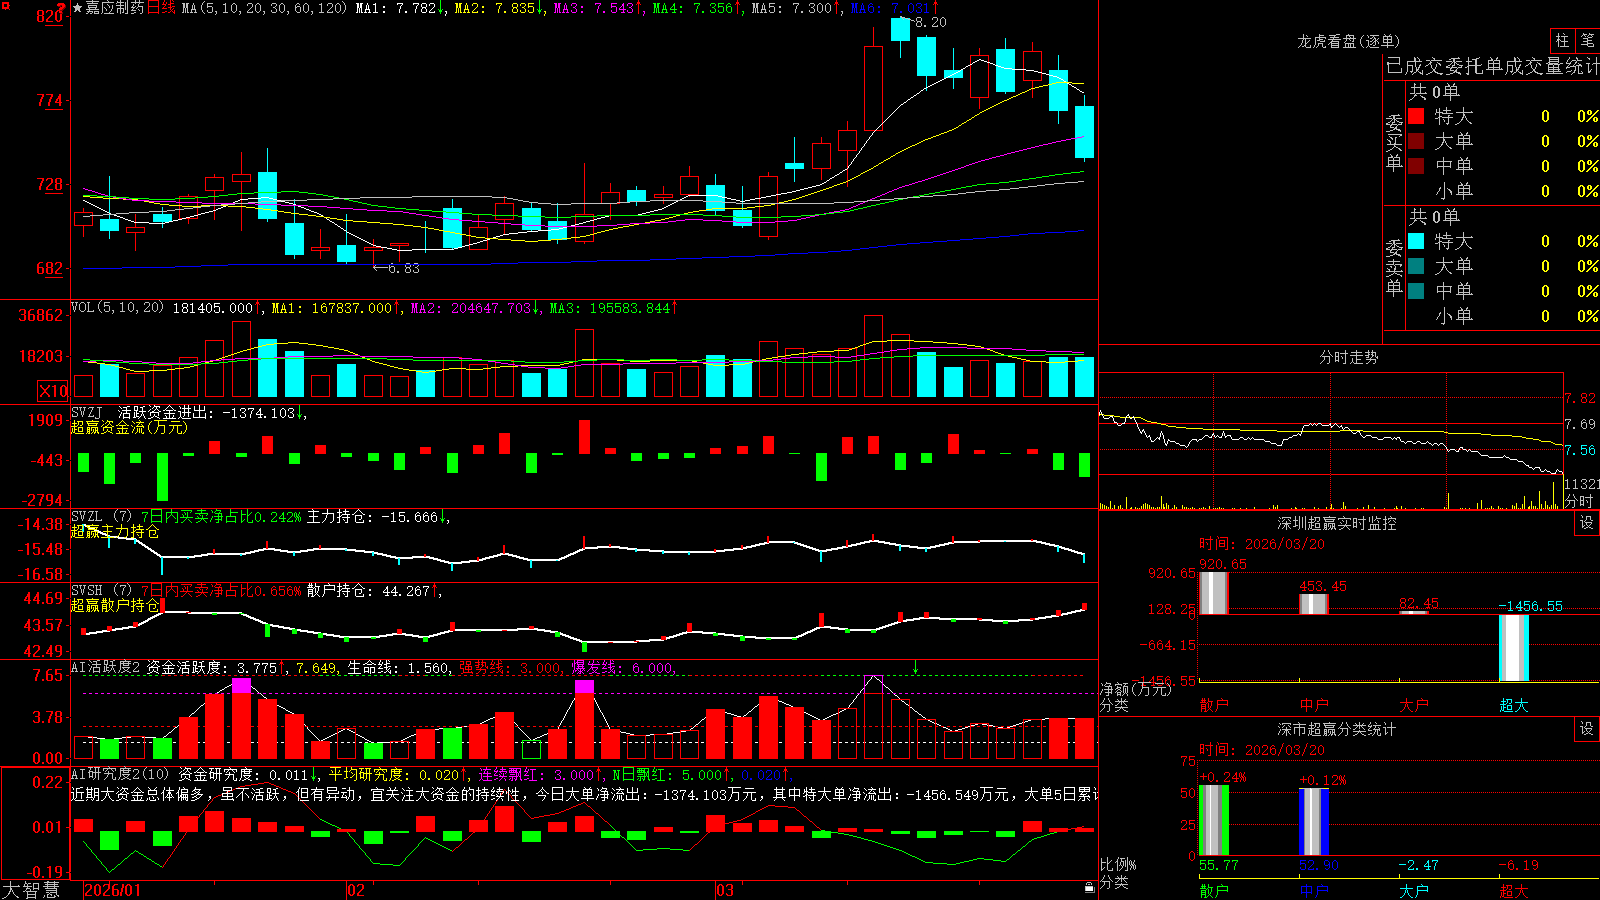Click the red 超大 label under -6.19

(x=1513, y=890)
